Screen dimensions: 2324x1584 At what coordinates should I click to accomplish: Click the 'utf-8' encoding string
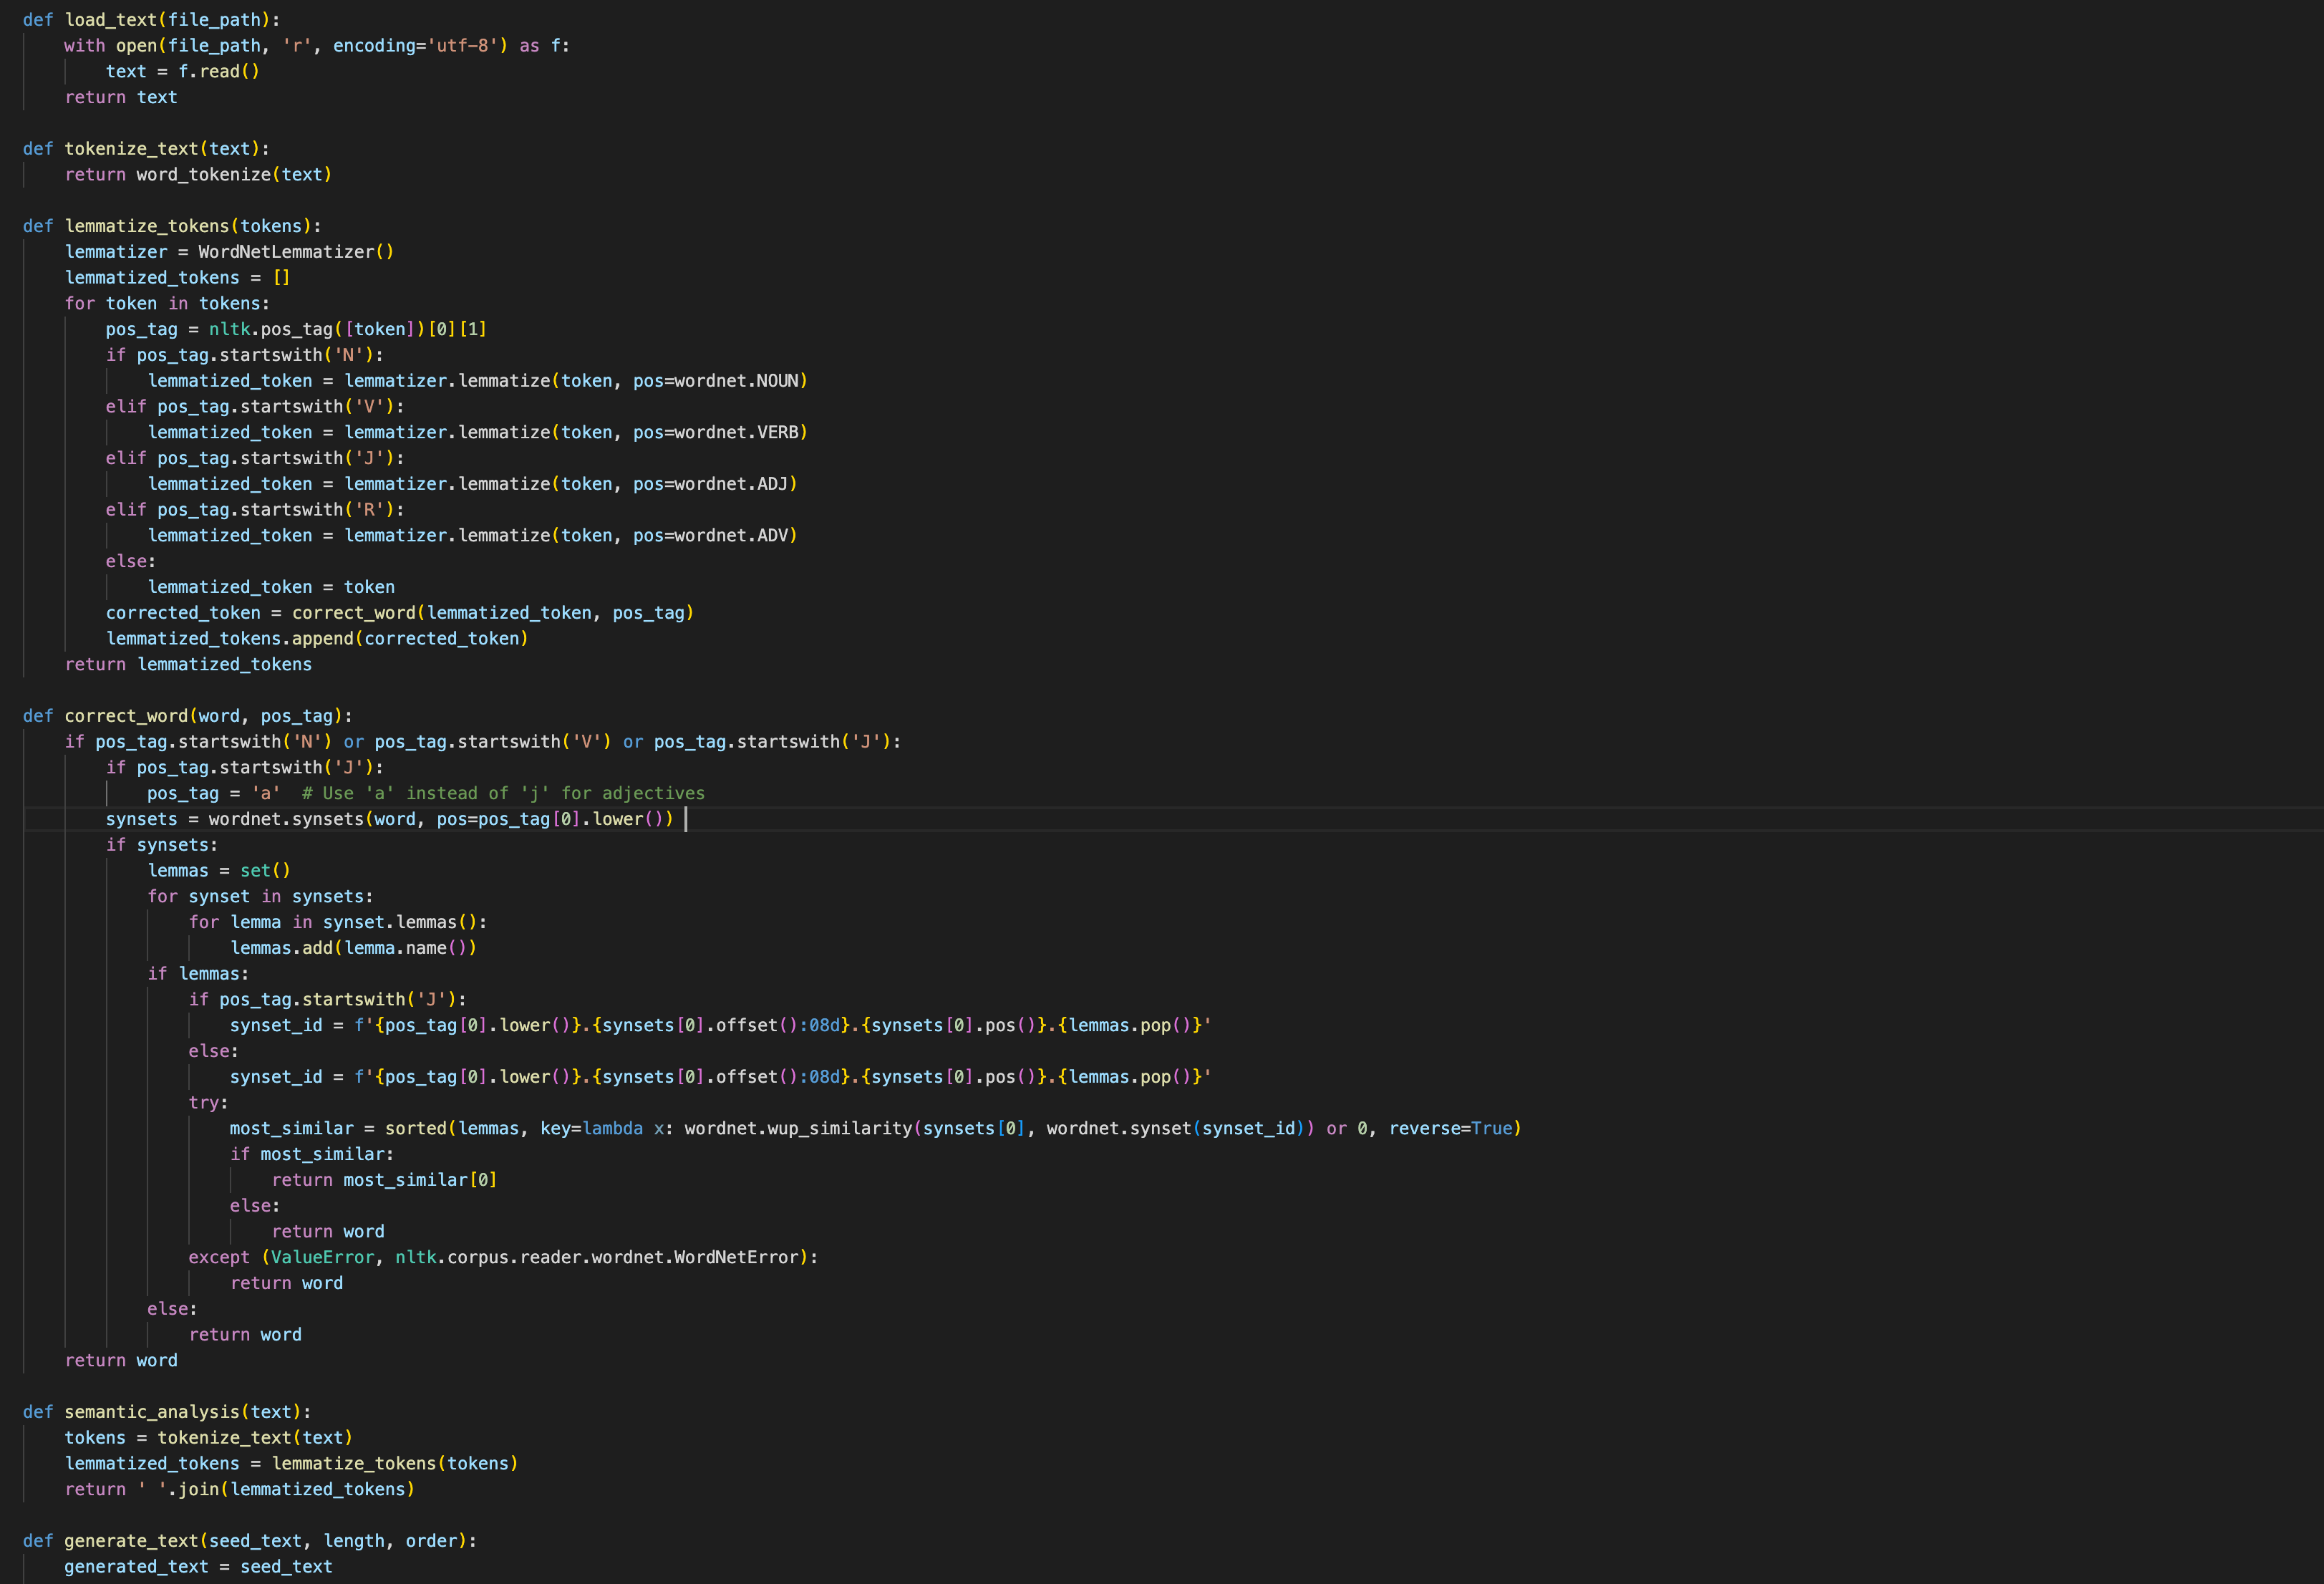[467, 46]
